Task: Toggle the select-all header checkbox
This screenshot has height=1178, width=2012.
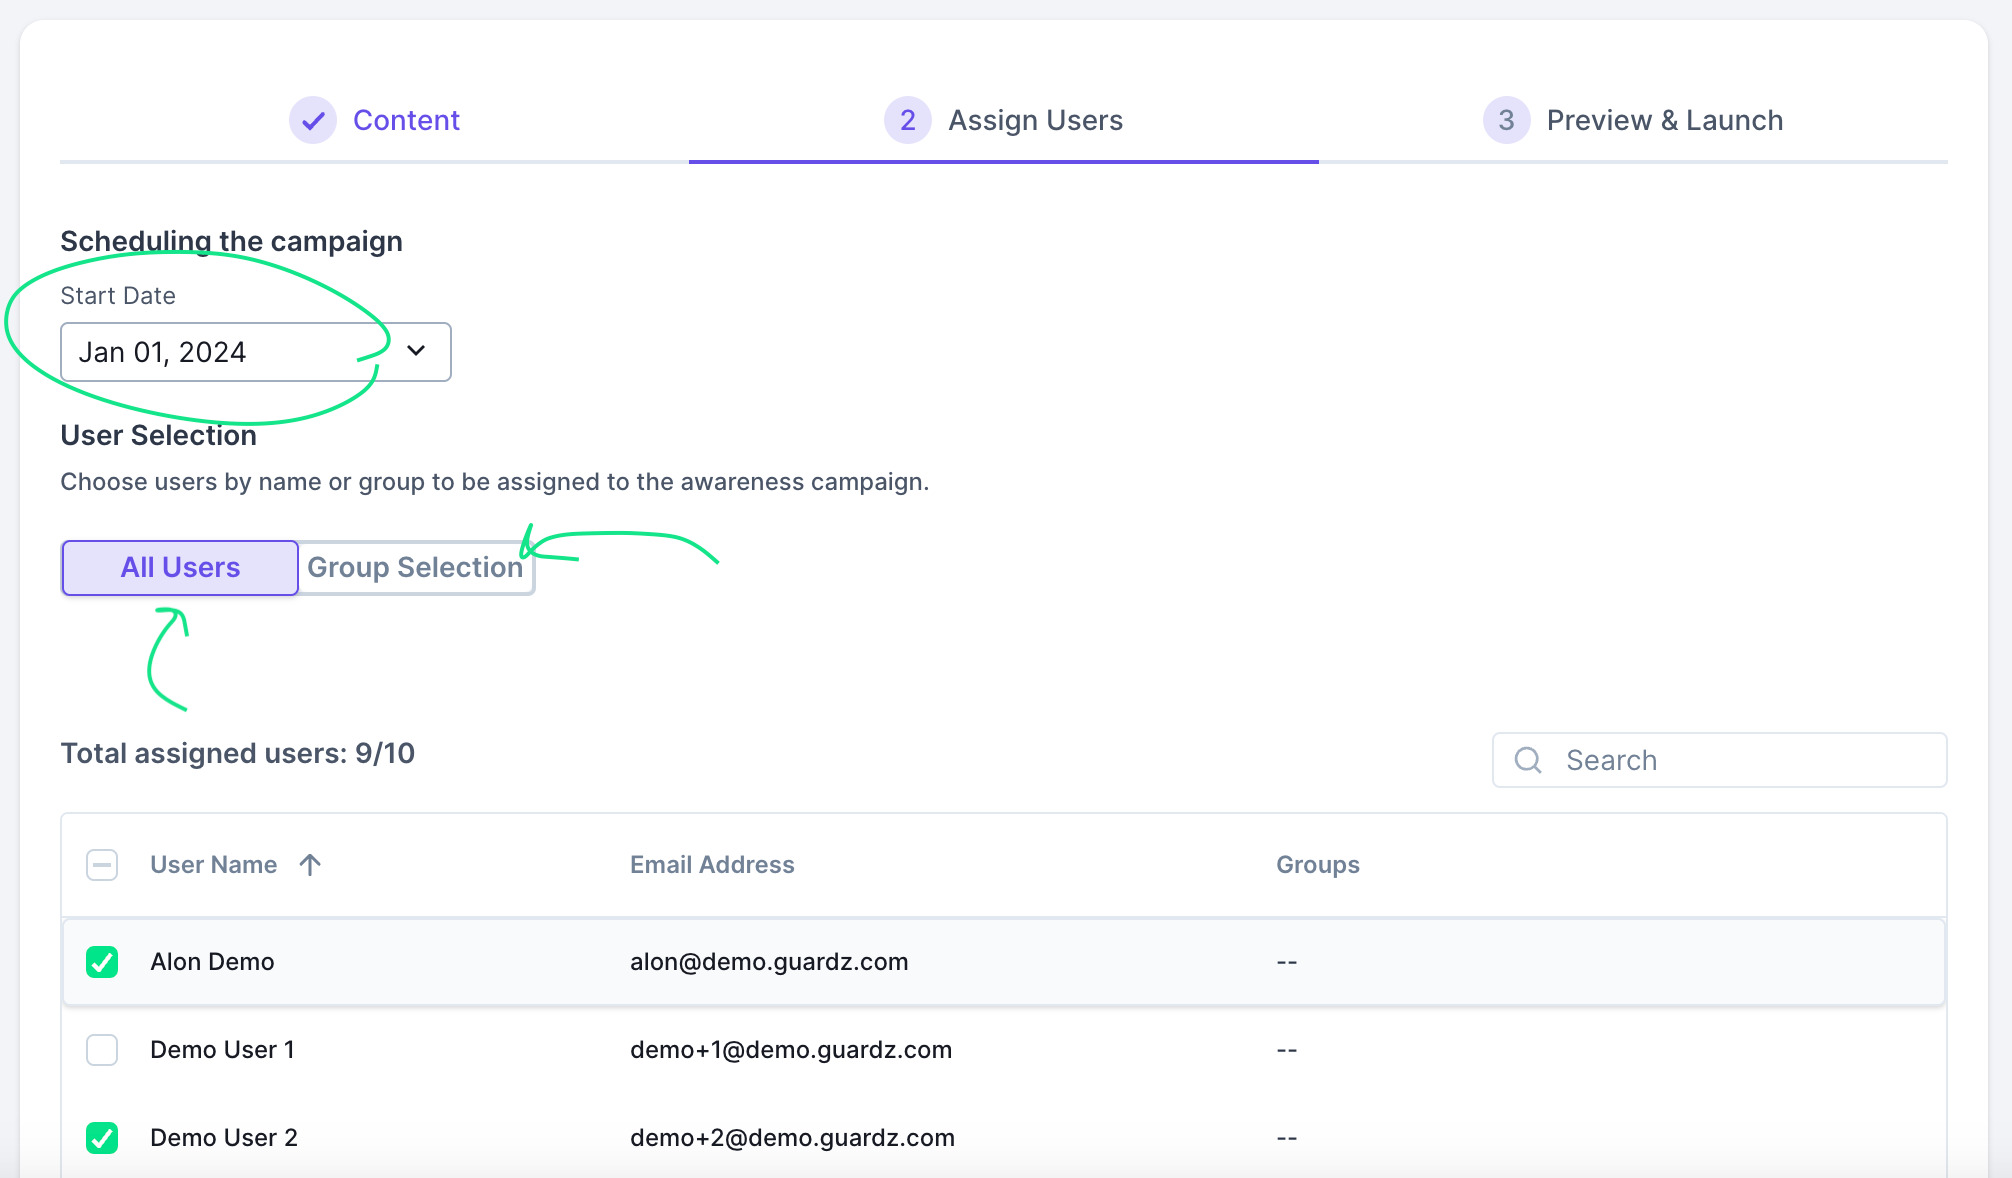Action: (x=102, y=865)
